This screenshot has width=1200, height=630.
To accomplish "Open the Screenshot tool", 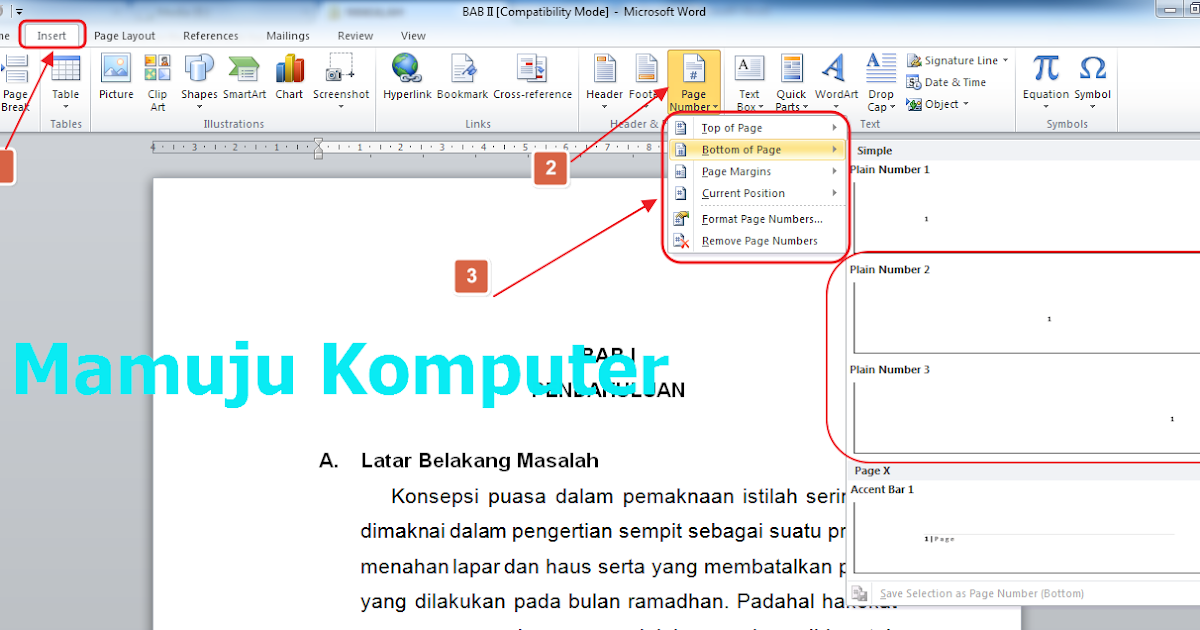I will pos(341,80).
